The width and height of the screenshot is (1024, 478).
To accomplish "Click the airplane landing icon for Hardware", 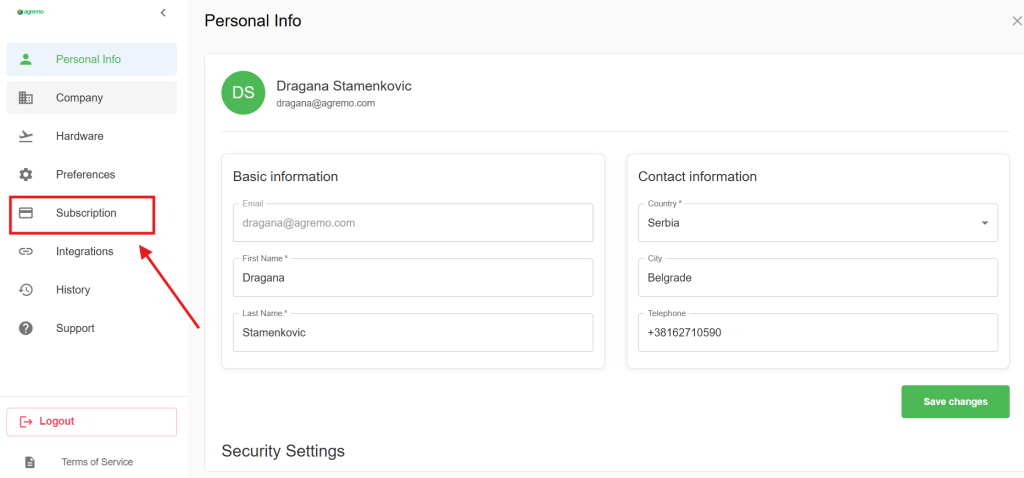I will point(26,136).
